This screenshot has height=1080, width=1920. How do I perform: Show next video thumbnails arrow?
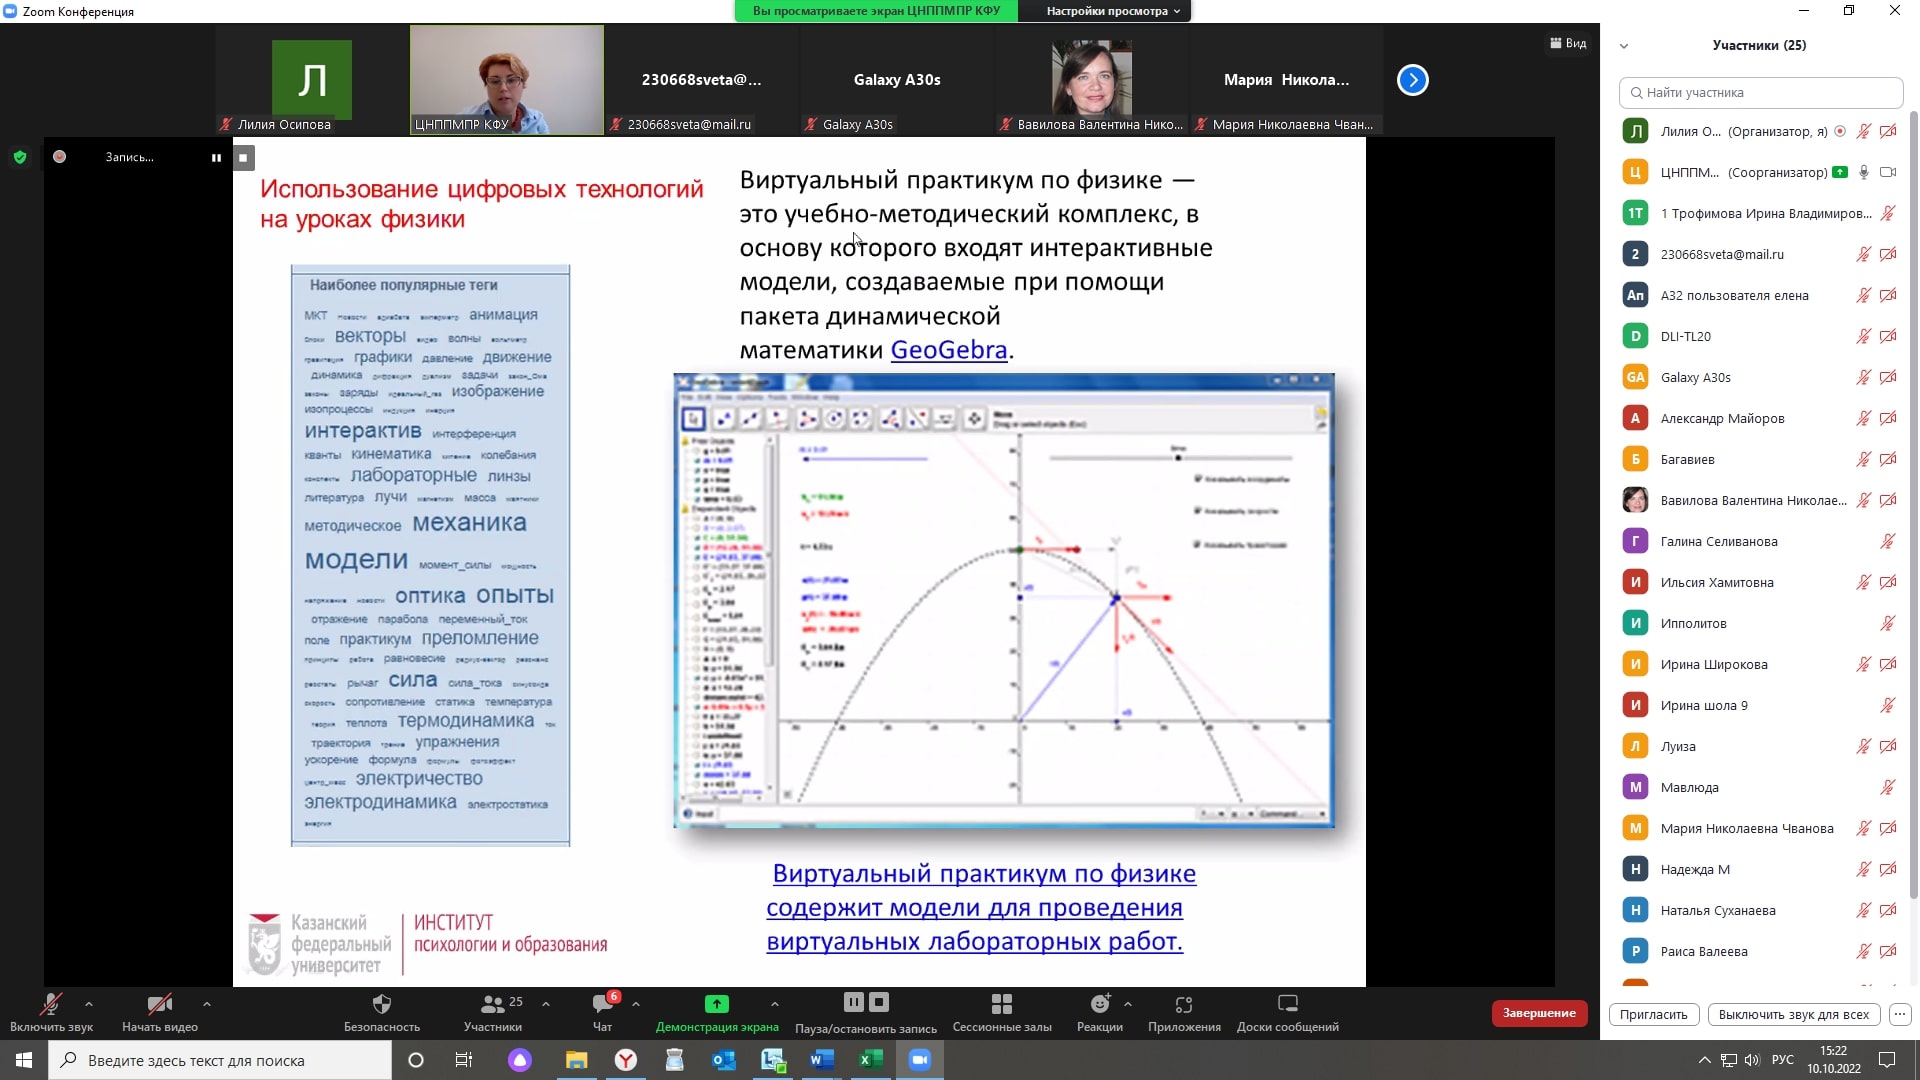[x=1412, y=80]
